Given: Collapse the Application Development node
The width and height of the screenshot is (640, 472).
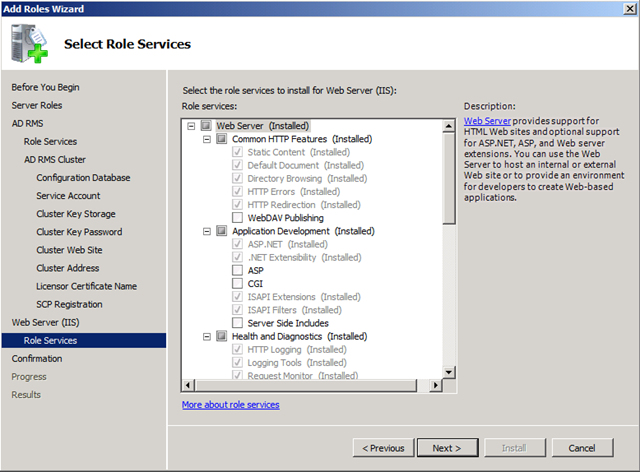Looking at the screenshot, I should (207, 232).
